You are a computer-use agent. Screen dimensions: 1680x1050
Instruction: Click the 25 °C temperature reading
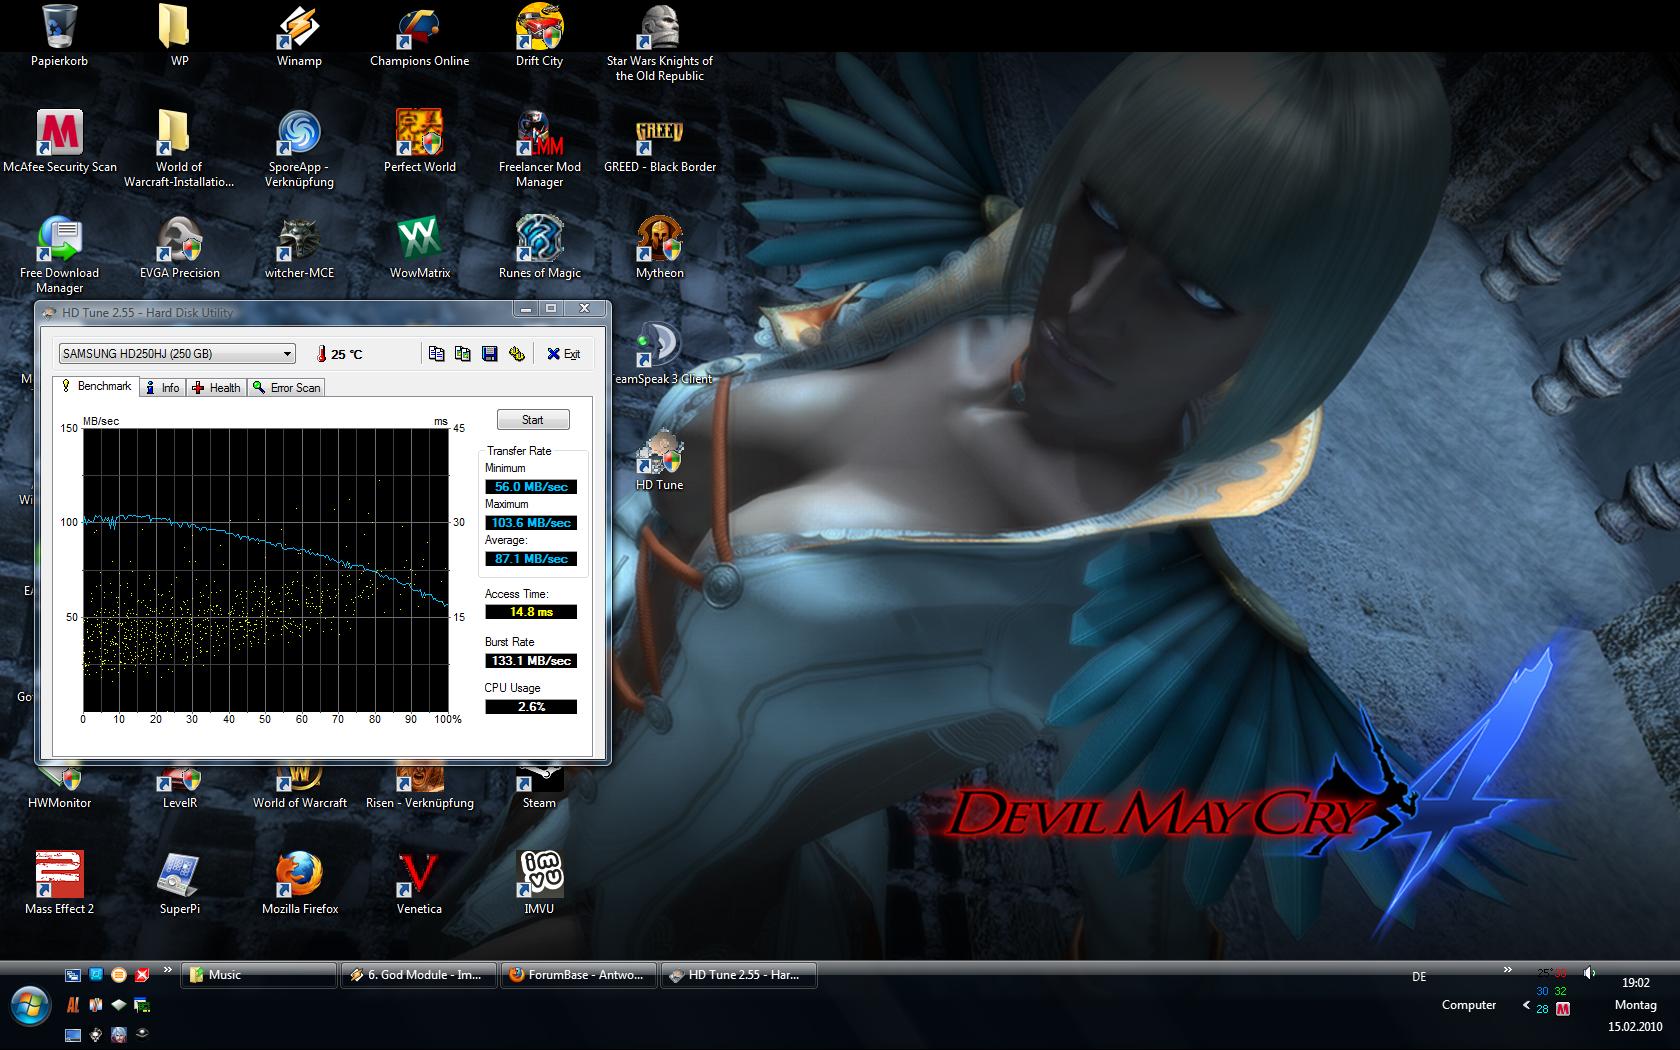click(347, 354)
